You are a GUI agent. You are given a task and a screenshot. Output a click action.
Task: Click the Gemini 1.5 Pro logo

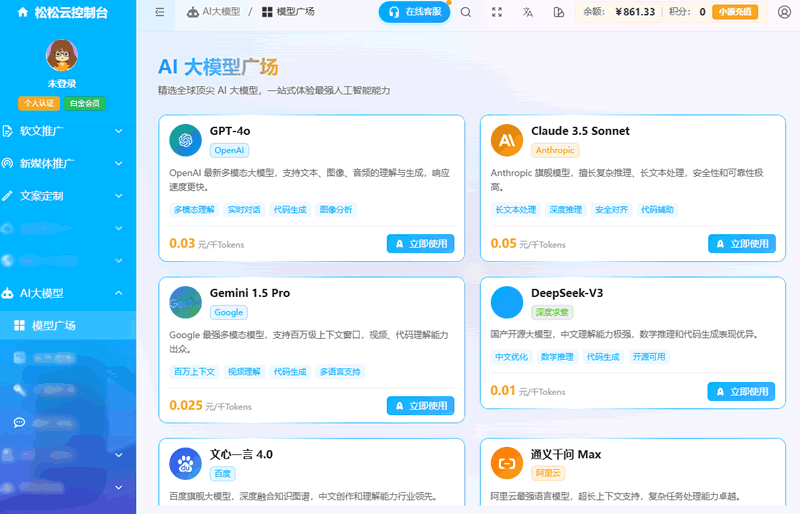tap(185, 302)
